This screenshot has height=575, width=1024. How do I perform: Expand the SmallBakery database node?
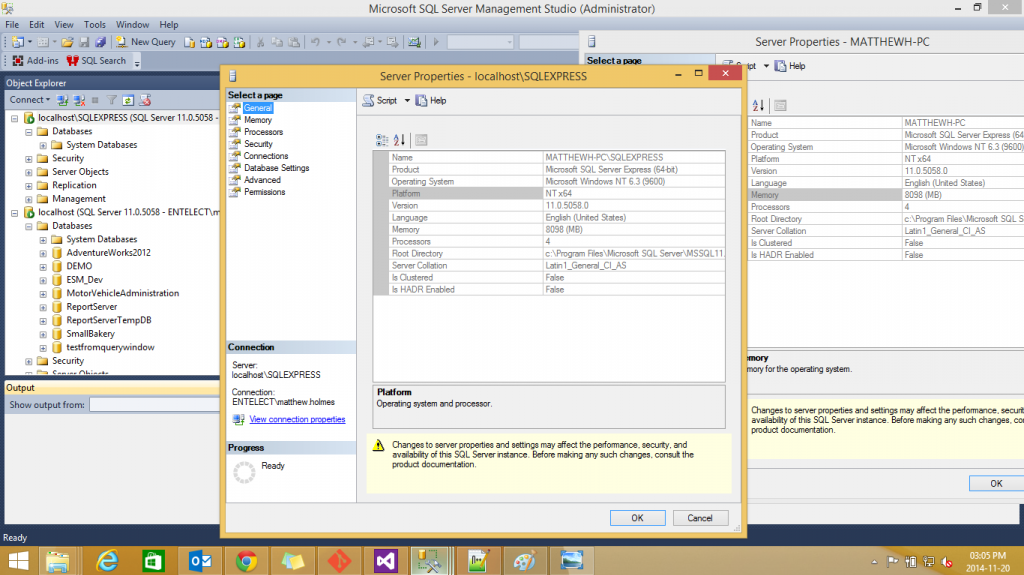(x=43, y=334)
